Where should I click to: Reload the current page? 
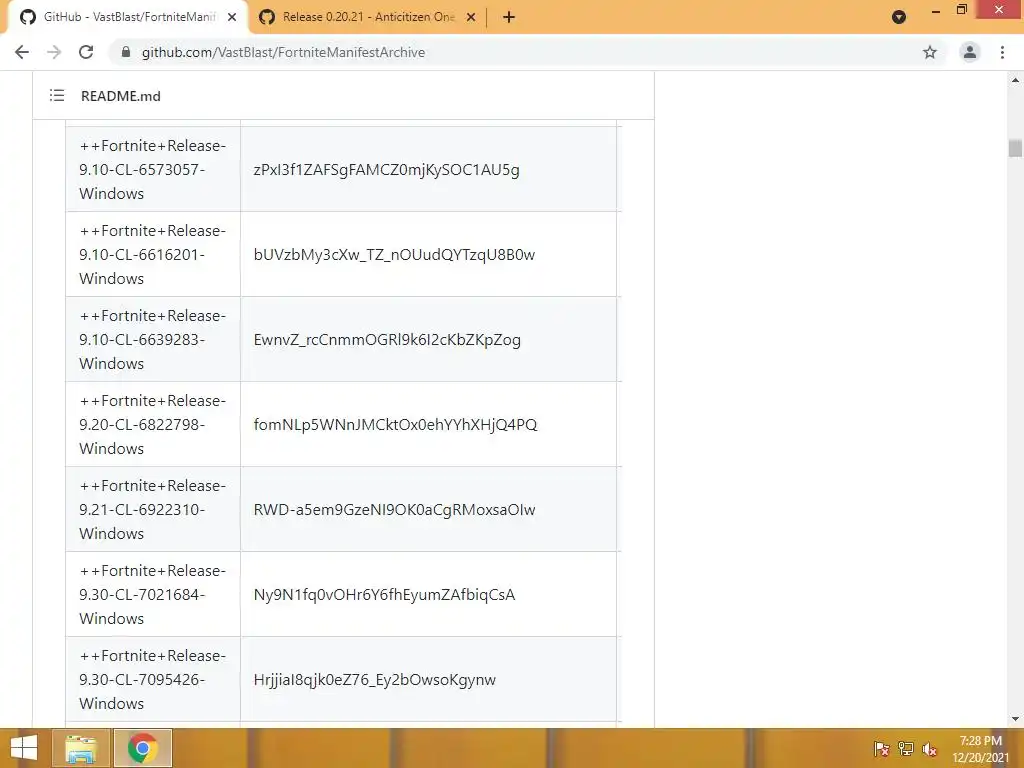coord(86,52)
